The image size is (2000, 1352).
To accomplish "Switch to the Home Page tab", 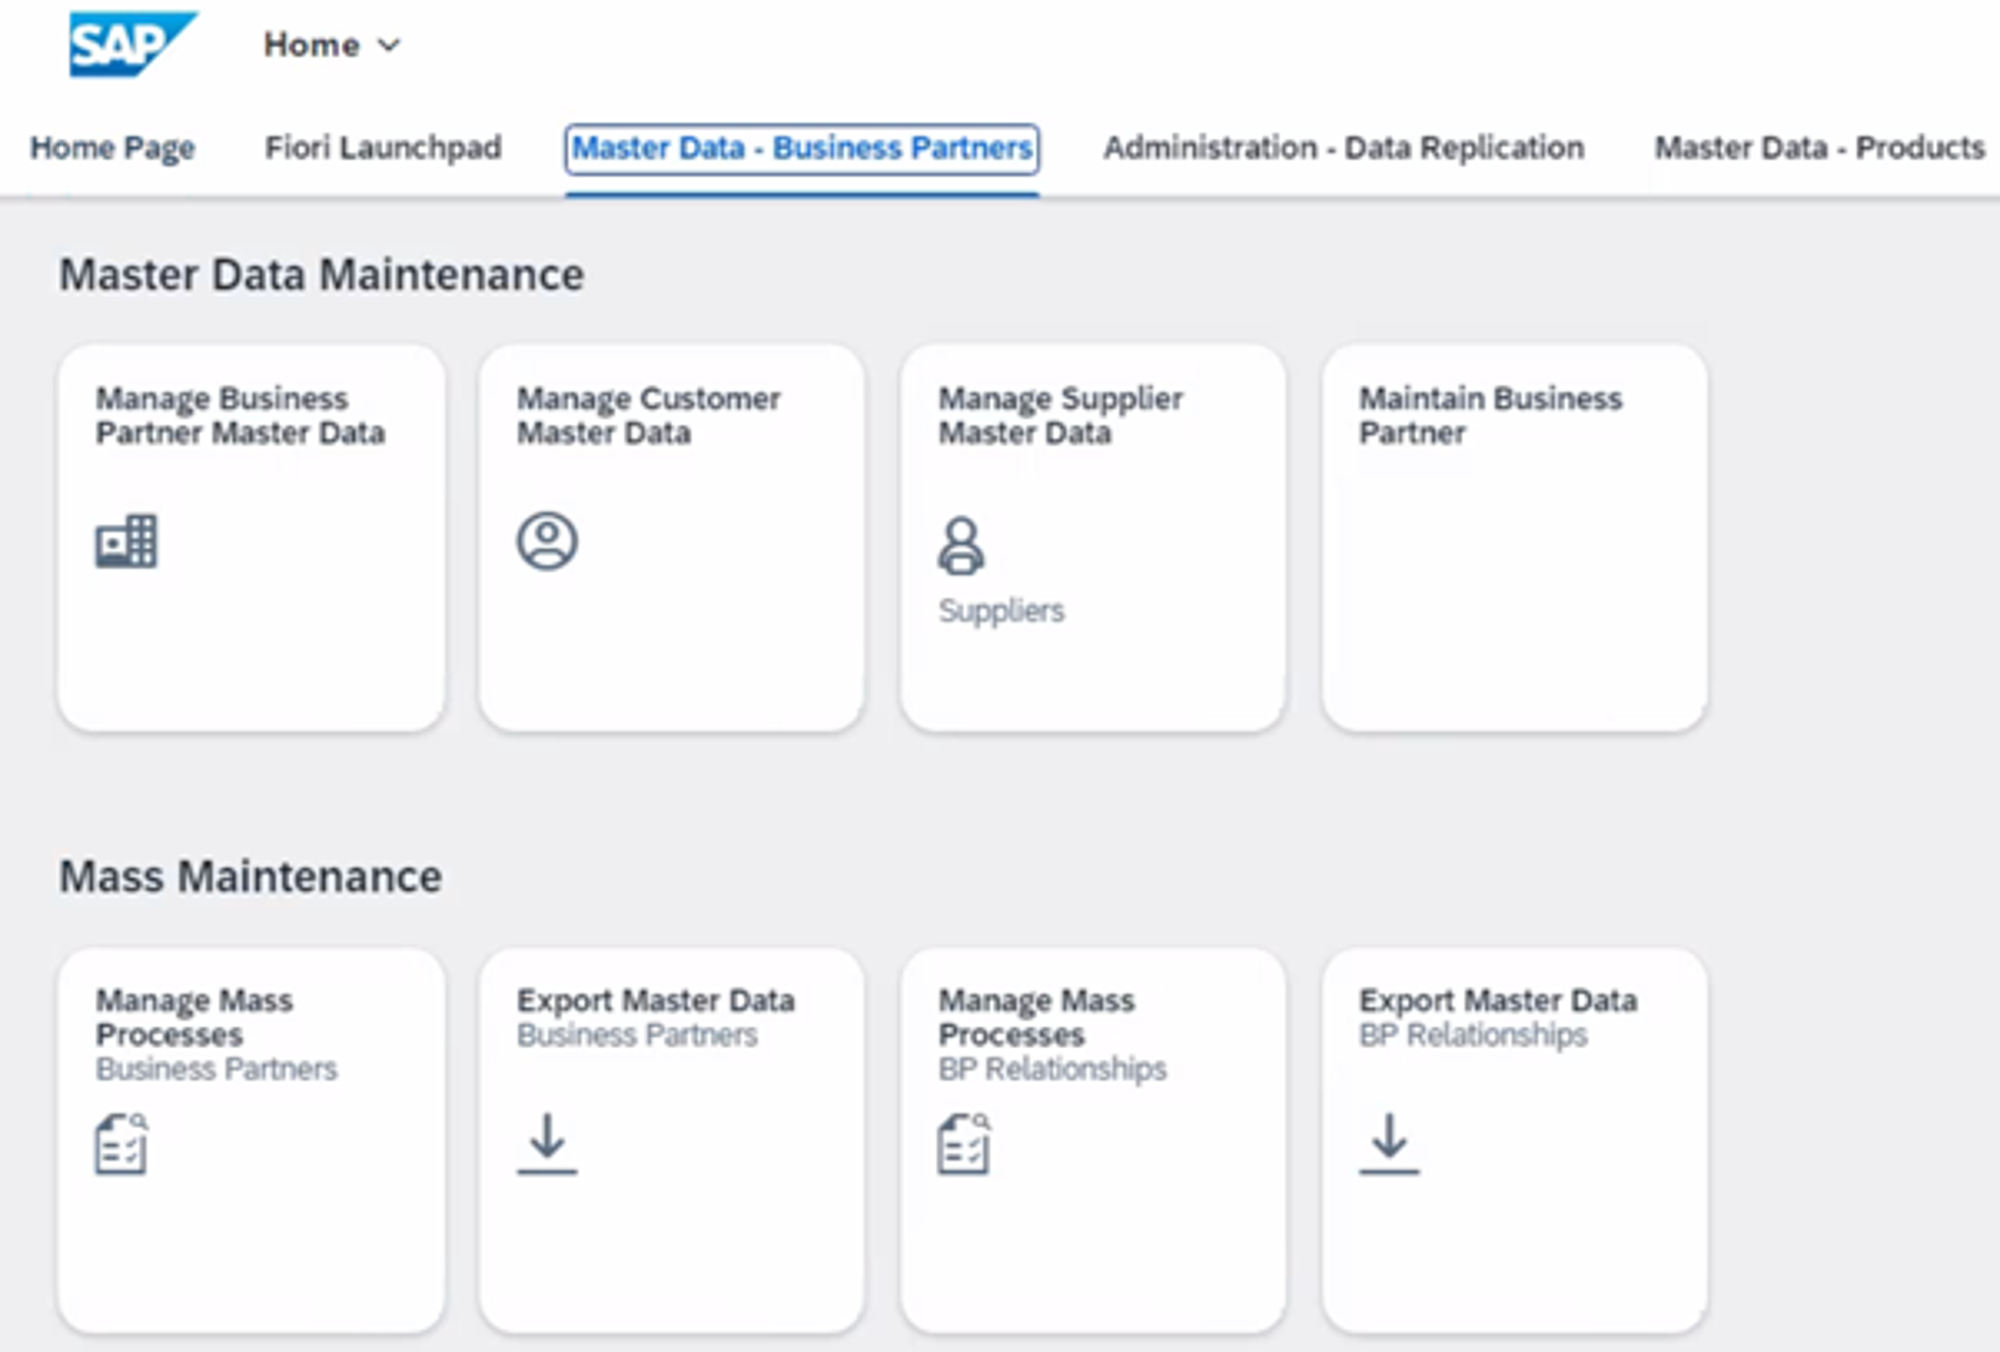I will [x=112, y=148].
